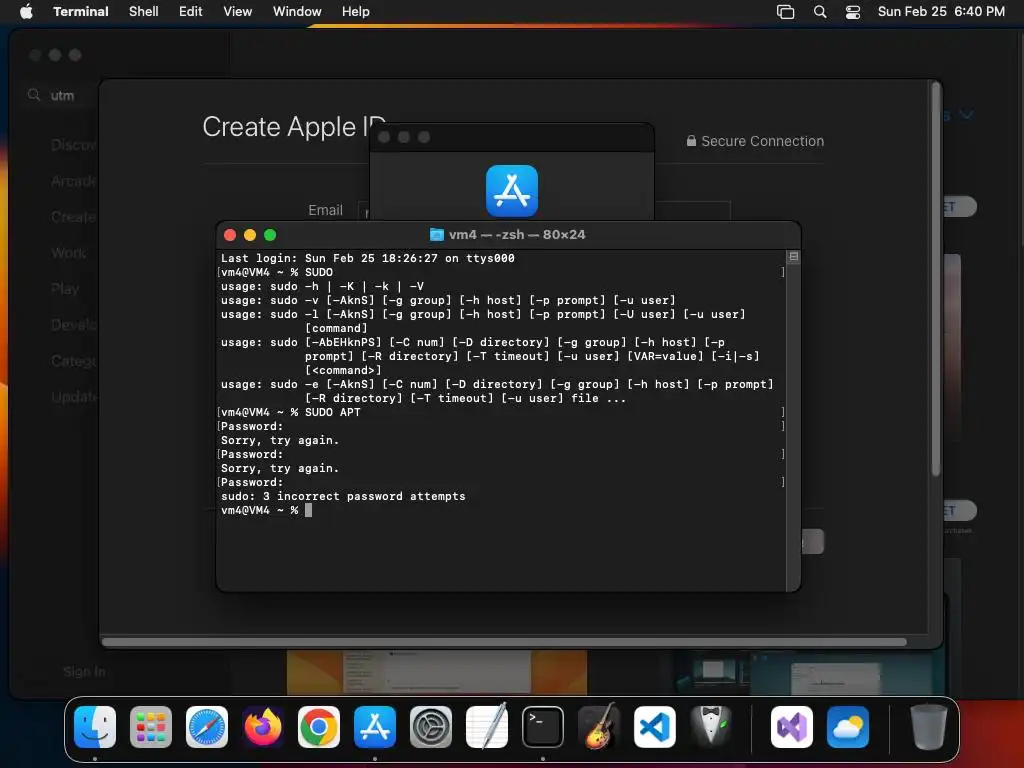Click the Secure Connection lock label
1024x768 pixels.
(x=755, y=141)
